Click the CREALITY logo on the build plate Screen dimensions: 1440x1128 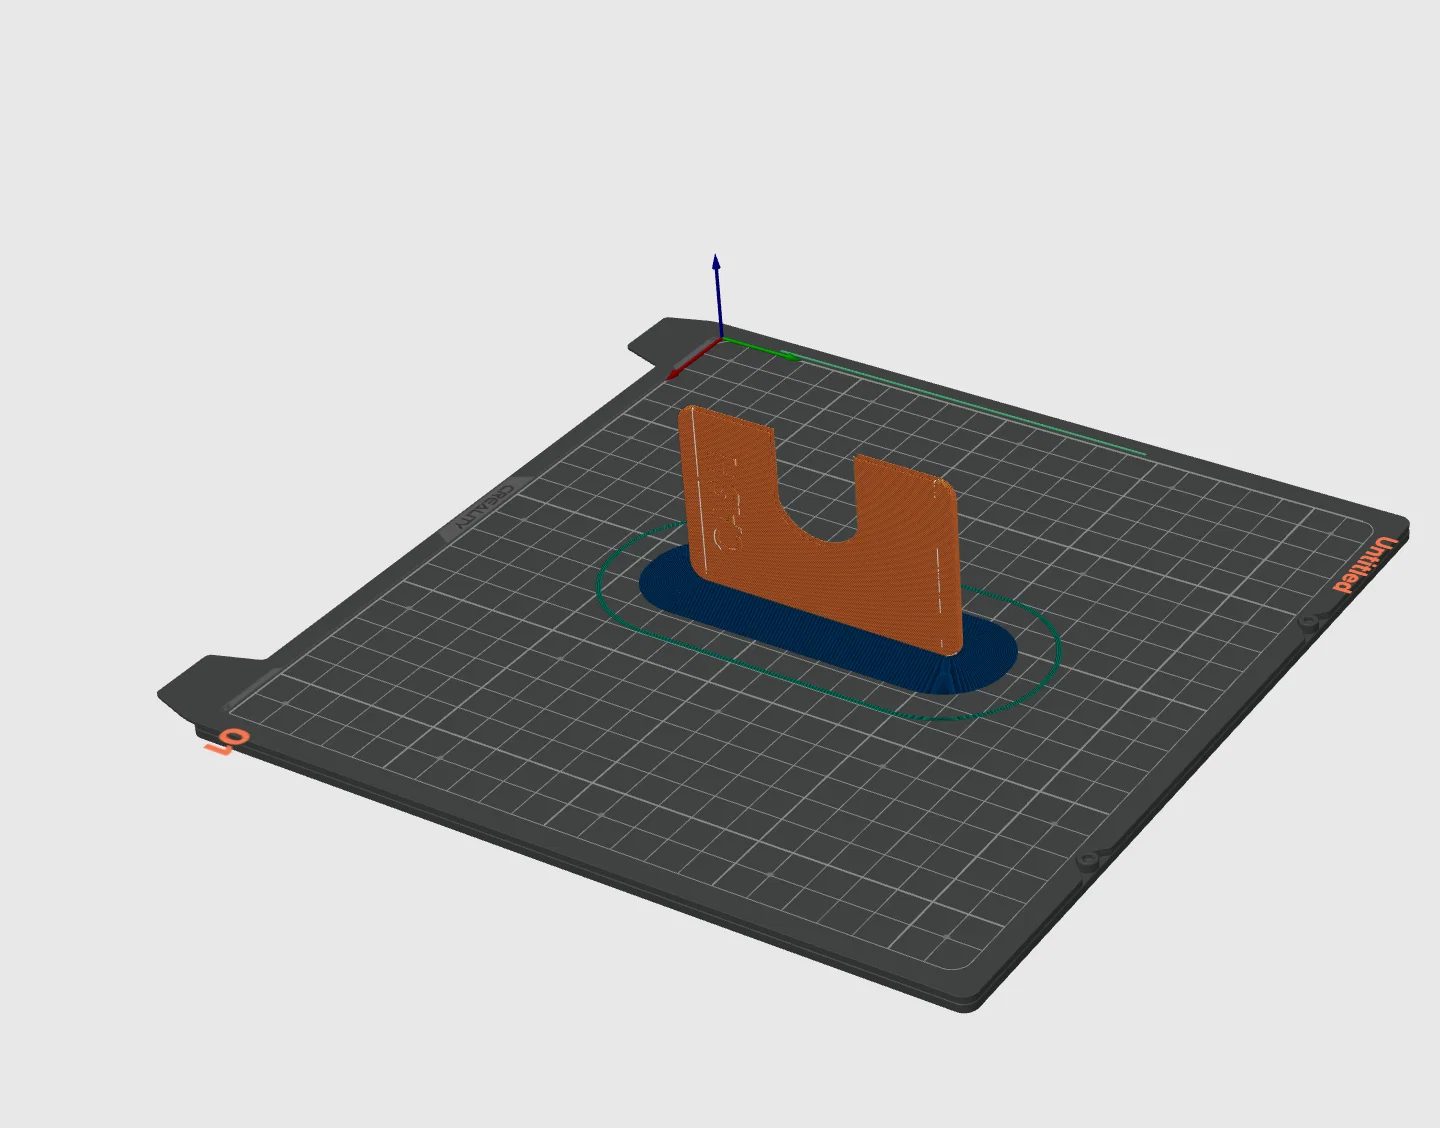(x=485, y=508)
